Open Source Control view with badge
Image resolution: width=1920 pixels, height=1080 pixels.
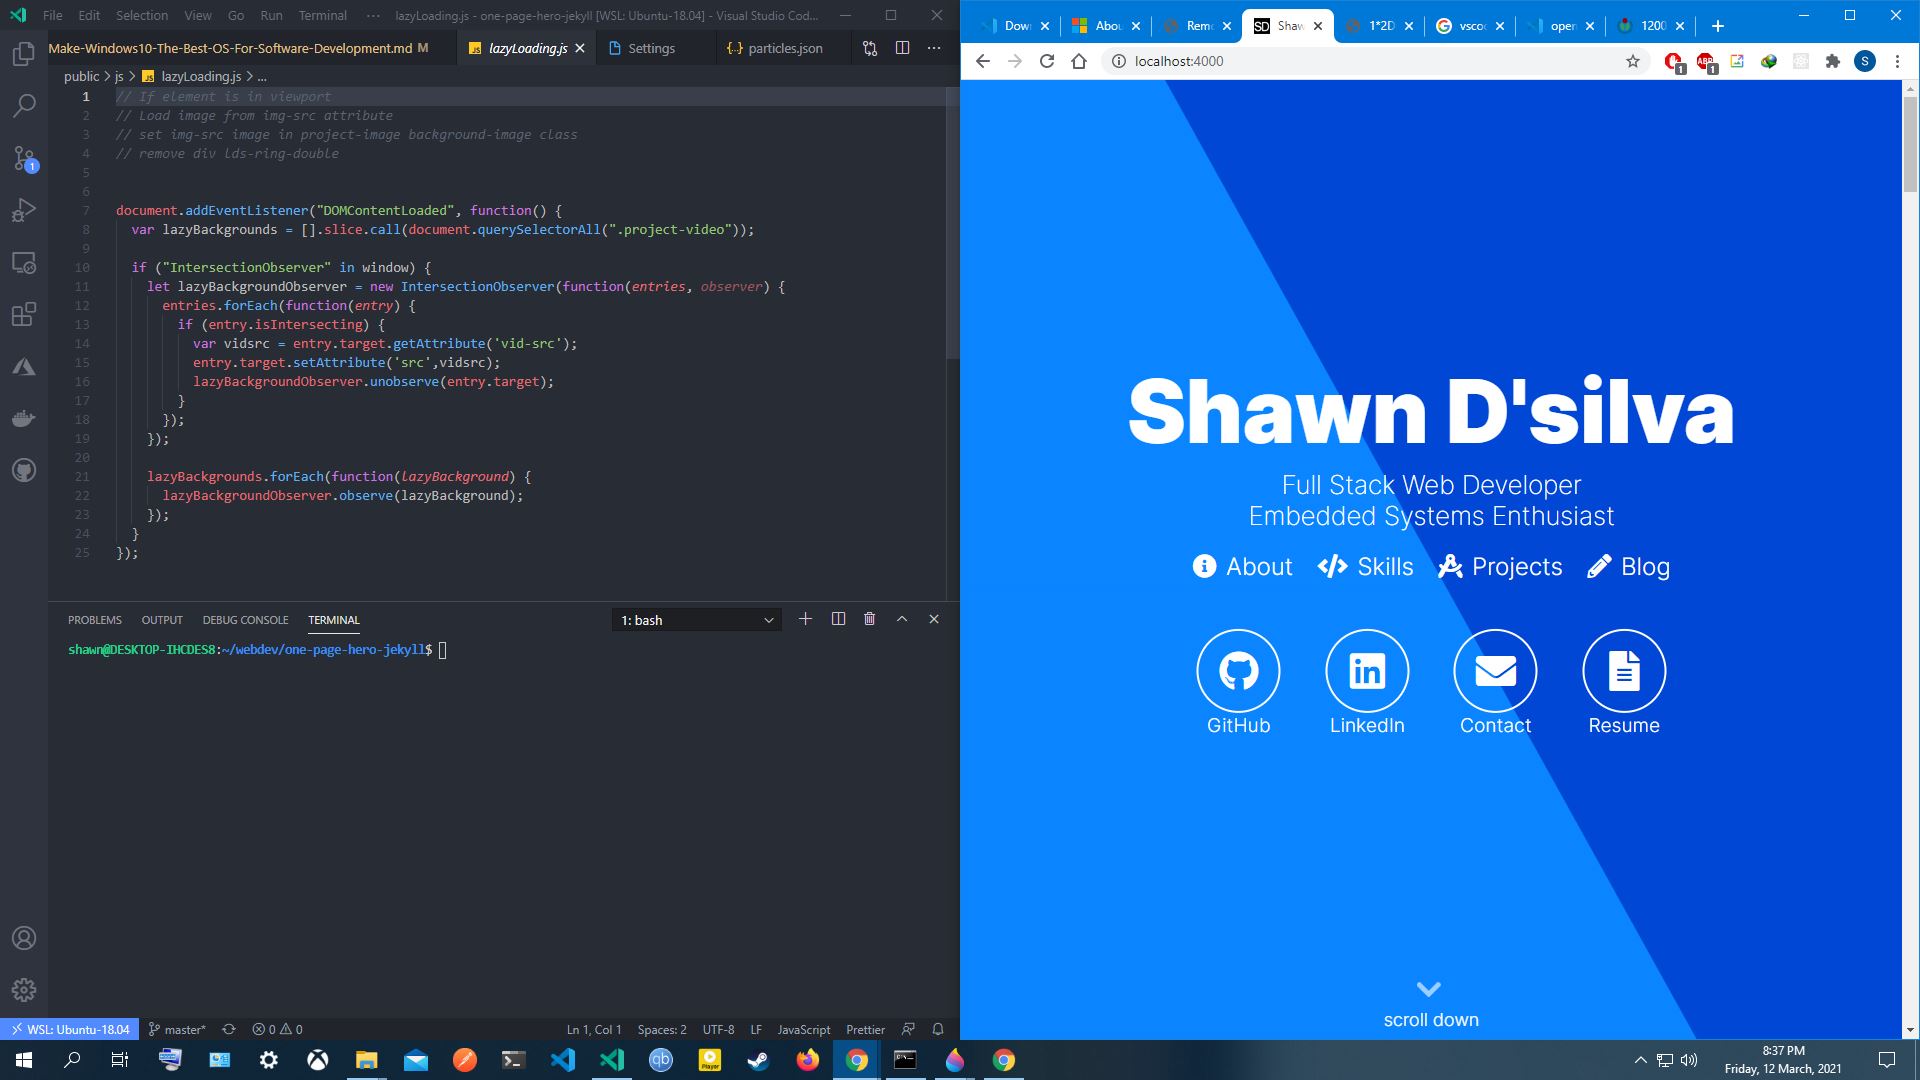click(24, 158)
